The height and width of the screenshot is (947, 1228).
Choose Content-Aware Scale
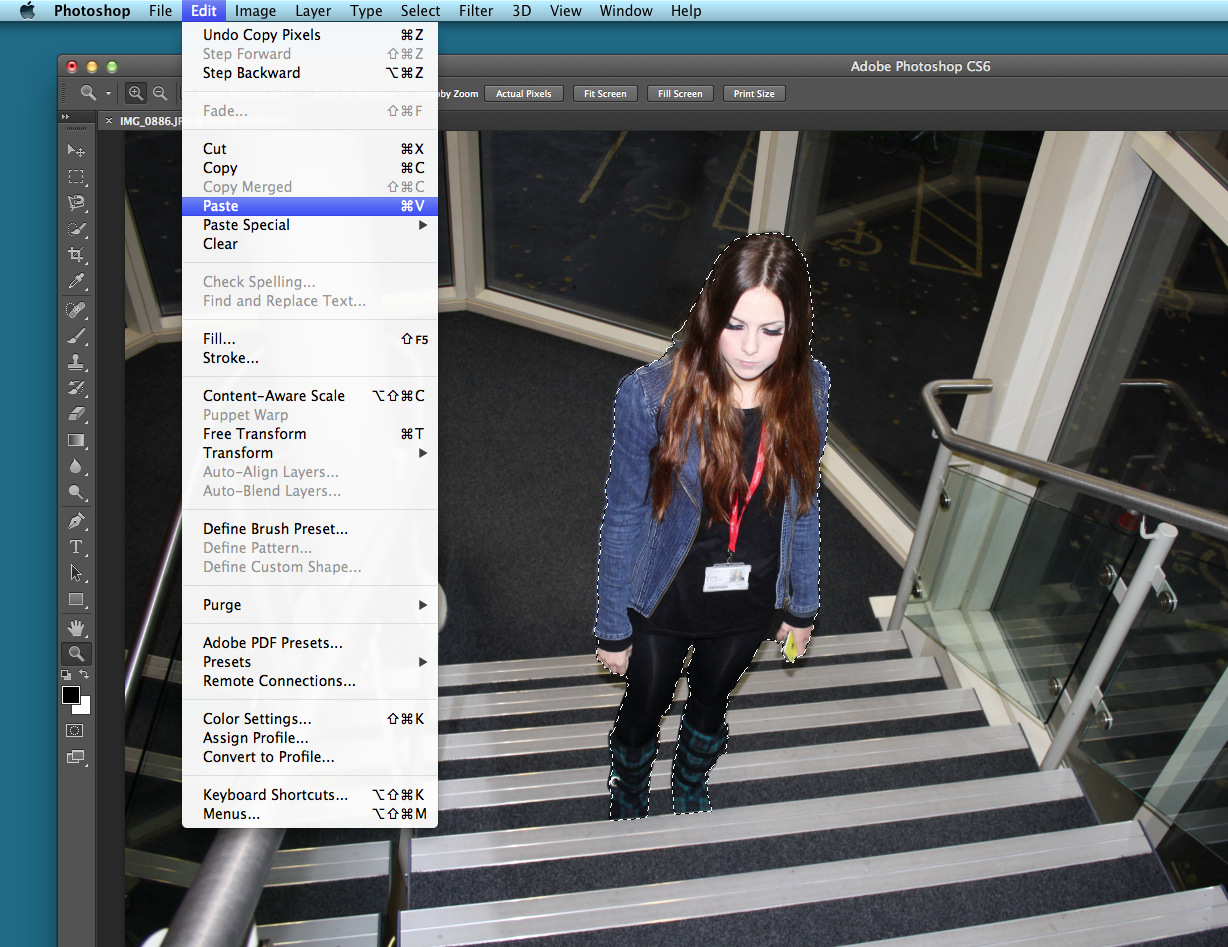310,396
